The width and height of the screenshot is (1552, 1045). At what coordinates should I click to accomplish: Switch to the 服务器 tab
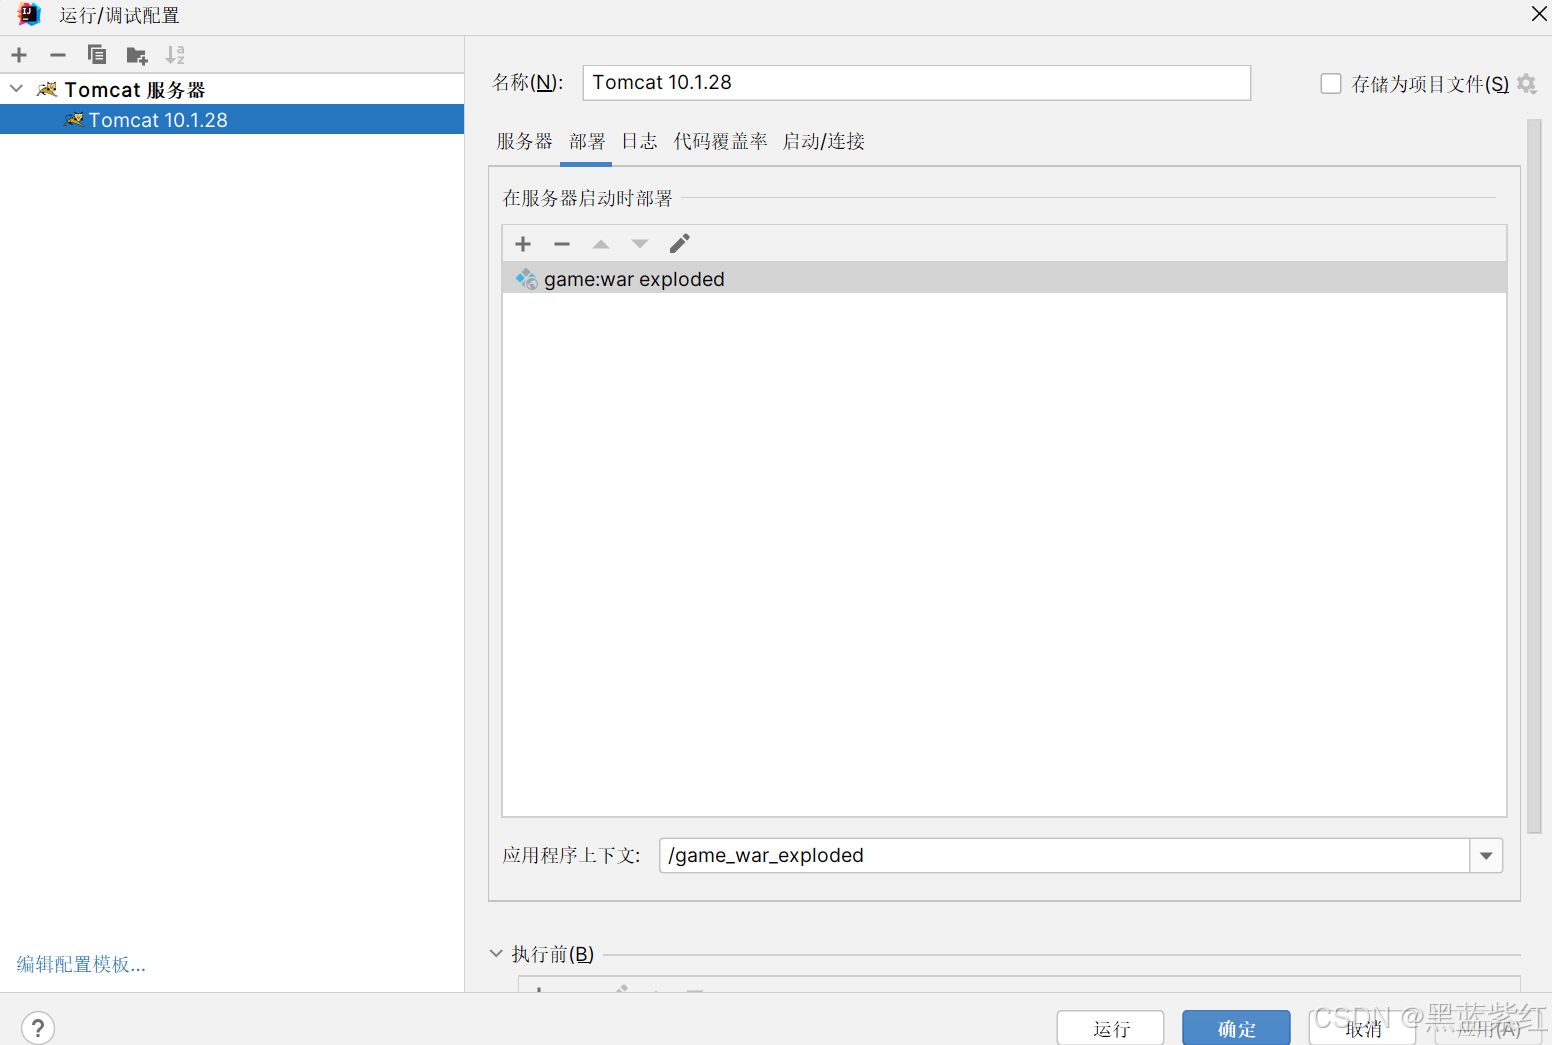coord(525,142)
